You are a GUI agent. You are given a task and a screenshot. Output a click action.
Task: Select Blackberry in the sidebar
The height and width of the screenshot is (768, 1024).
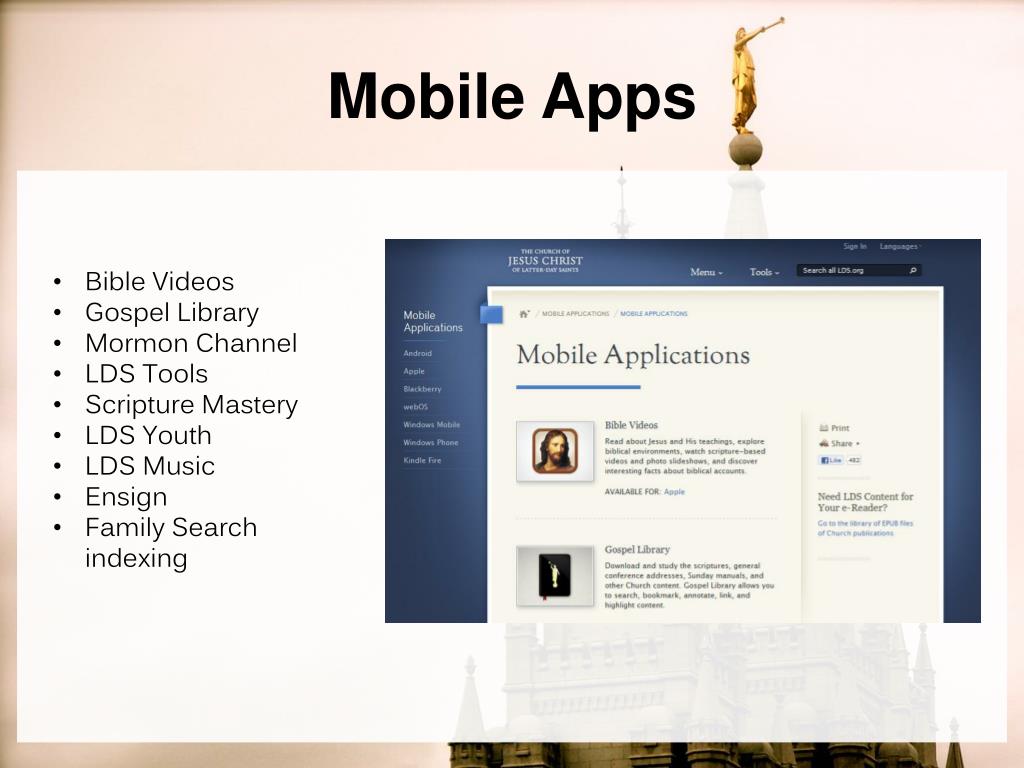click(423, 389)
